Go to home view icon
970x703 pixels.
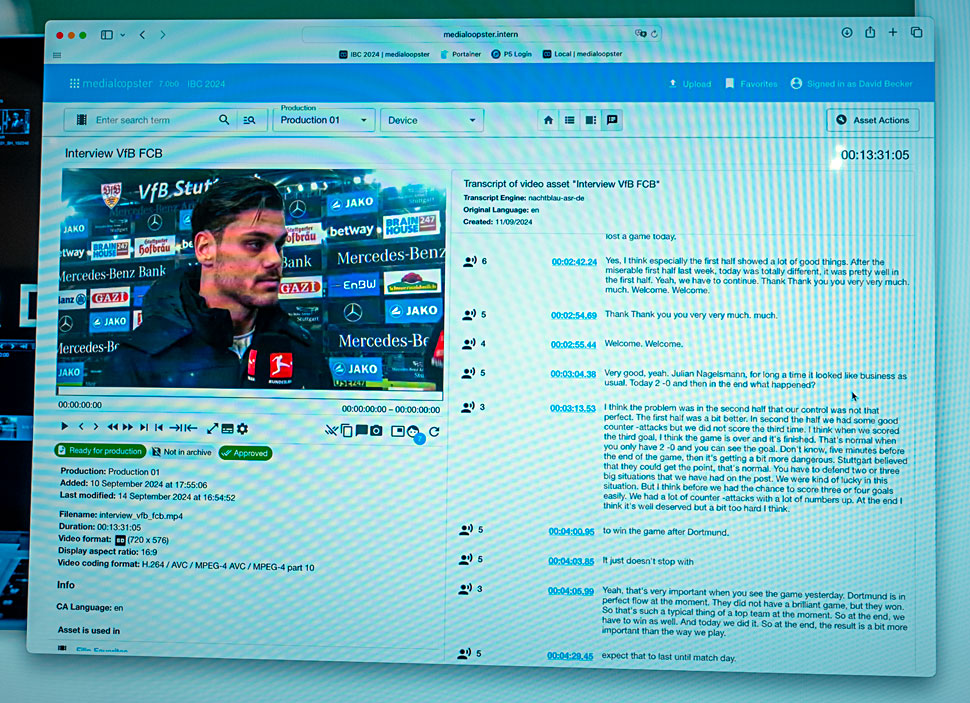click(x=548, y=120)
